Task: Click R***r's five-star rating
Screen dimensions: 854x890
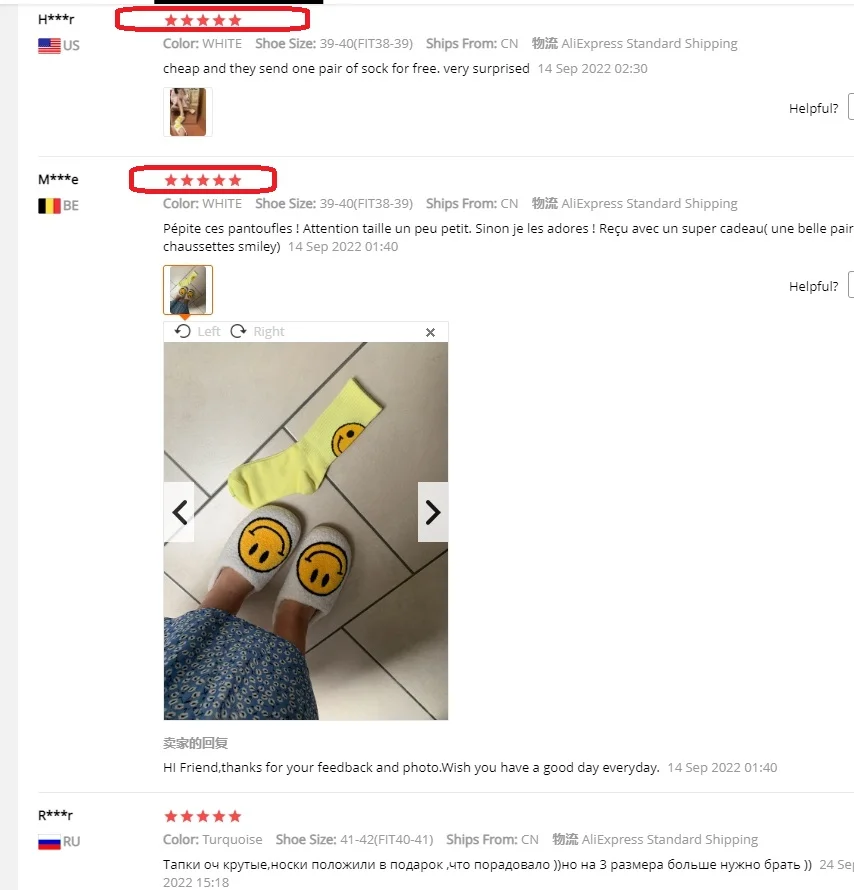Action: (203, 817)
